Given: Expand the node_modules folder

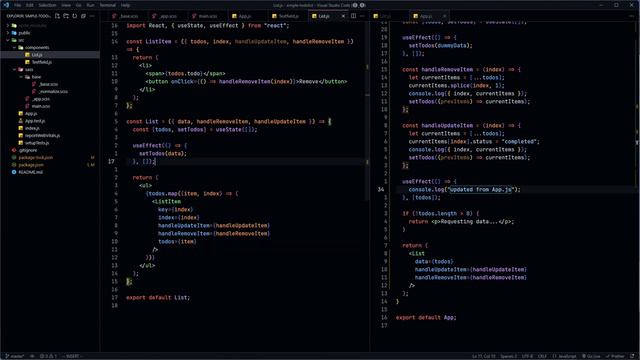Looking at the screenshot, I should [x=50, y=25].
